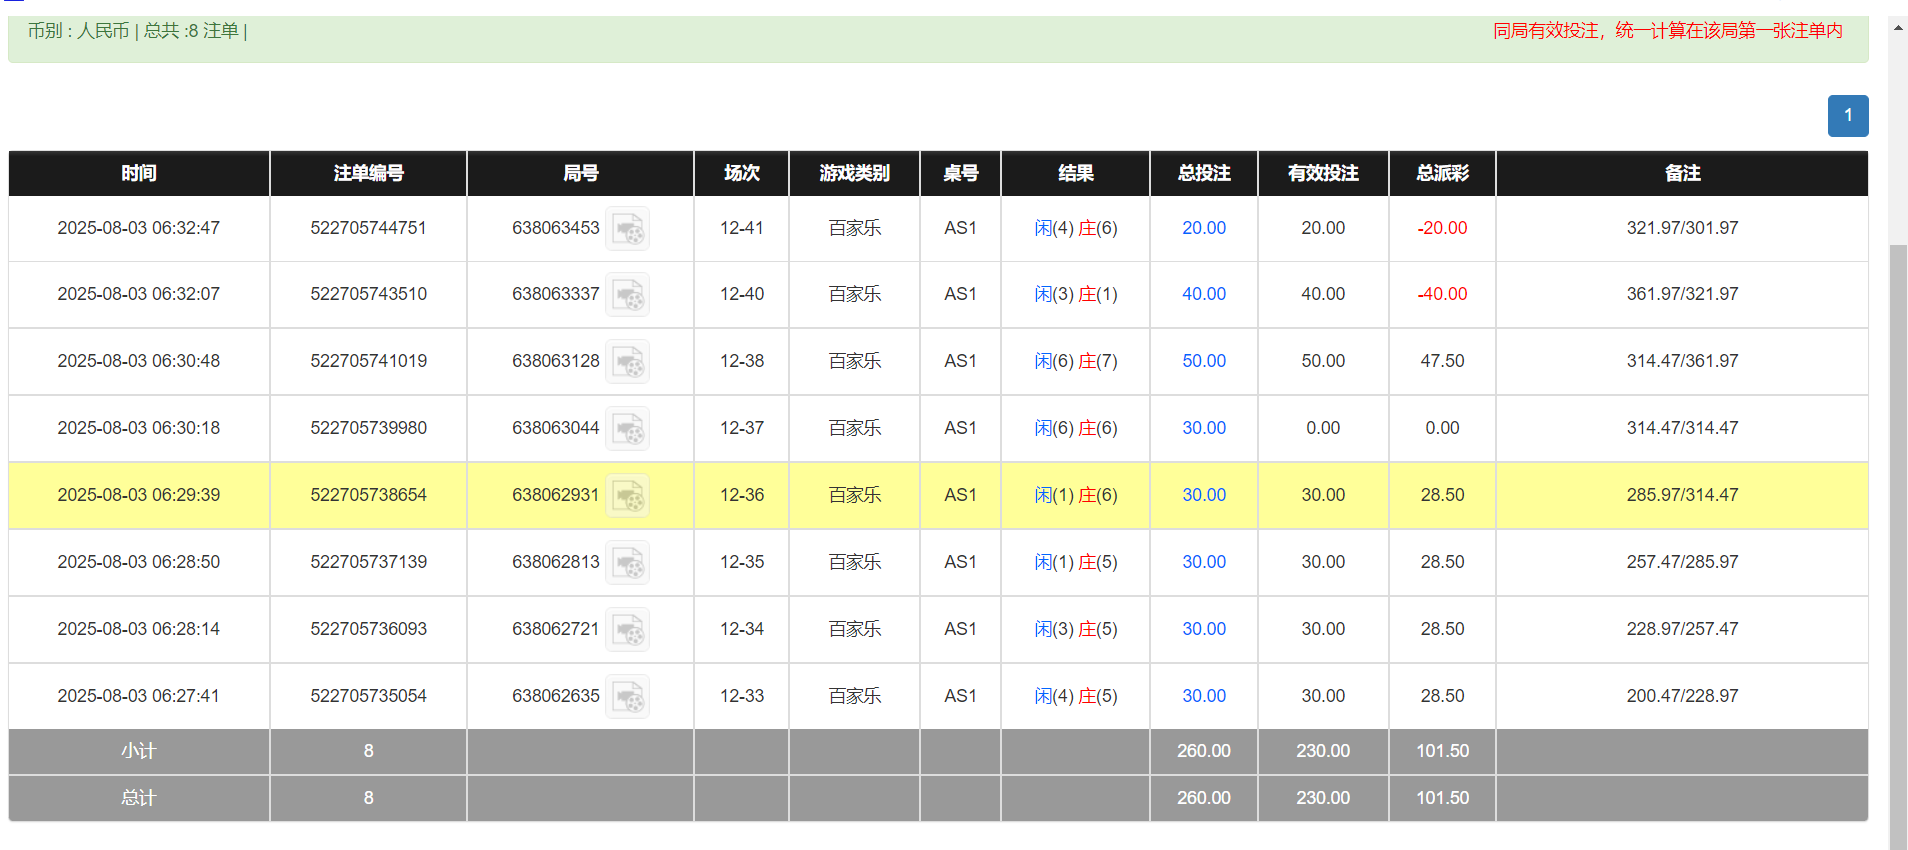Open replay icon for round 638063128
The height and width of the screenshot is (850, 1908).
[x=628, y=362]
